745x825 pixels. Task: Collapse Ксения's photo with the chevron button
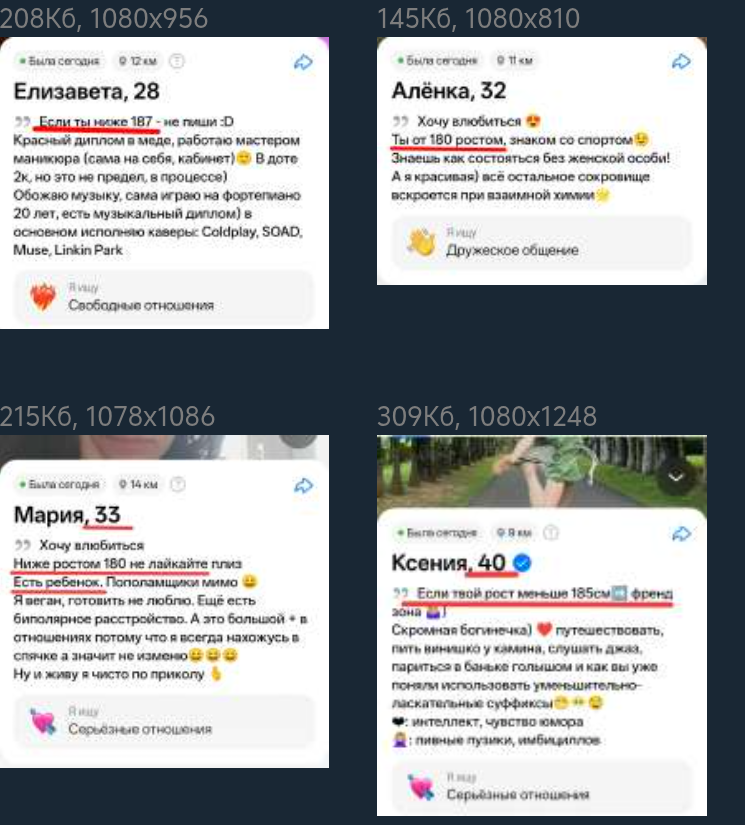click(x=676, y=477)
